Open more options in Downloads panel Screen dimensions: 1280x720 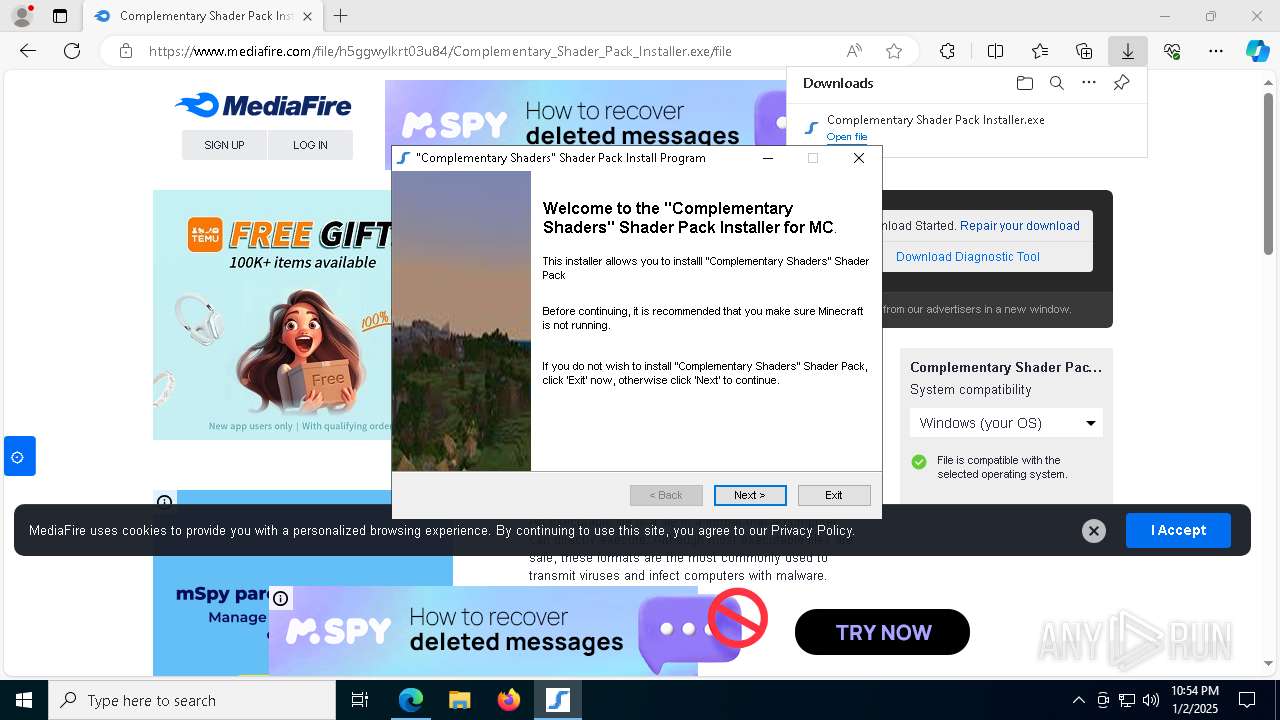click(x=1089, y=83)
